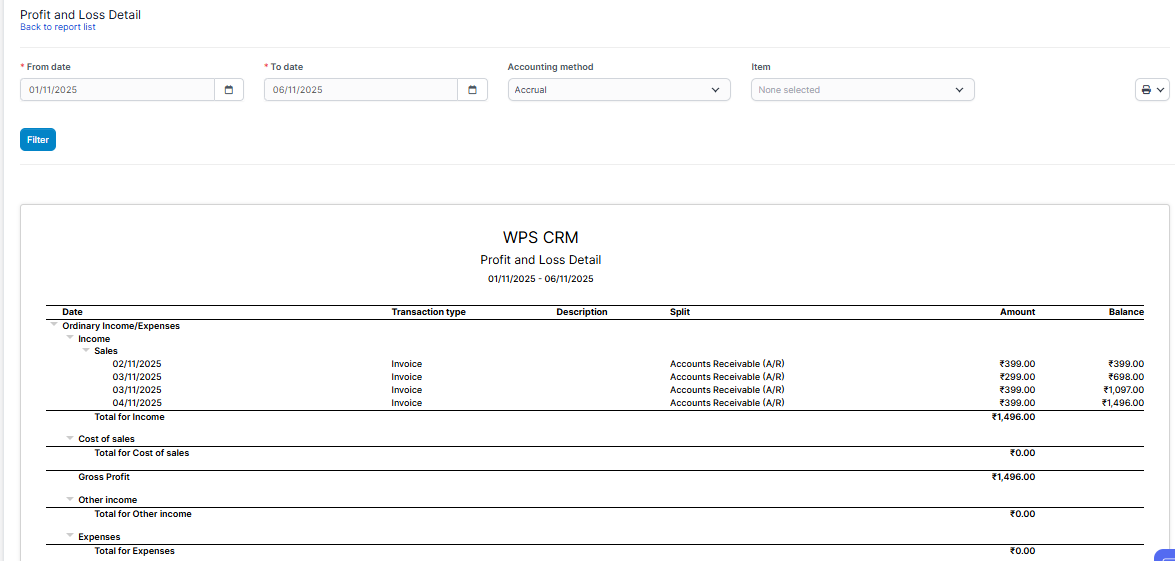Click the ₹299.00 invoice amount
The height and width of the screenshot is (561, 1175).
pyautogui.click(x=1016, y=377)
